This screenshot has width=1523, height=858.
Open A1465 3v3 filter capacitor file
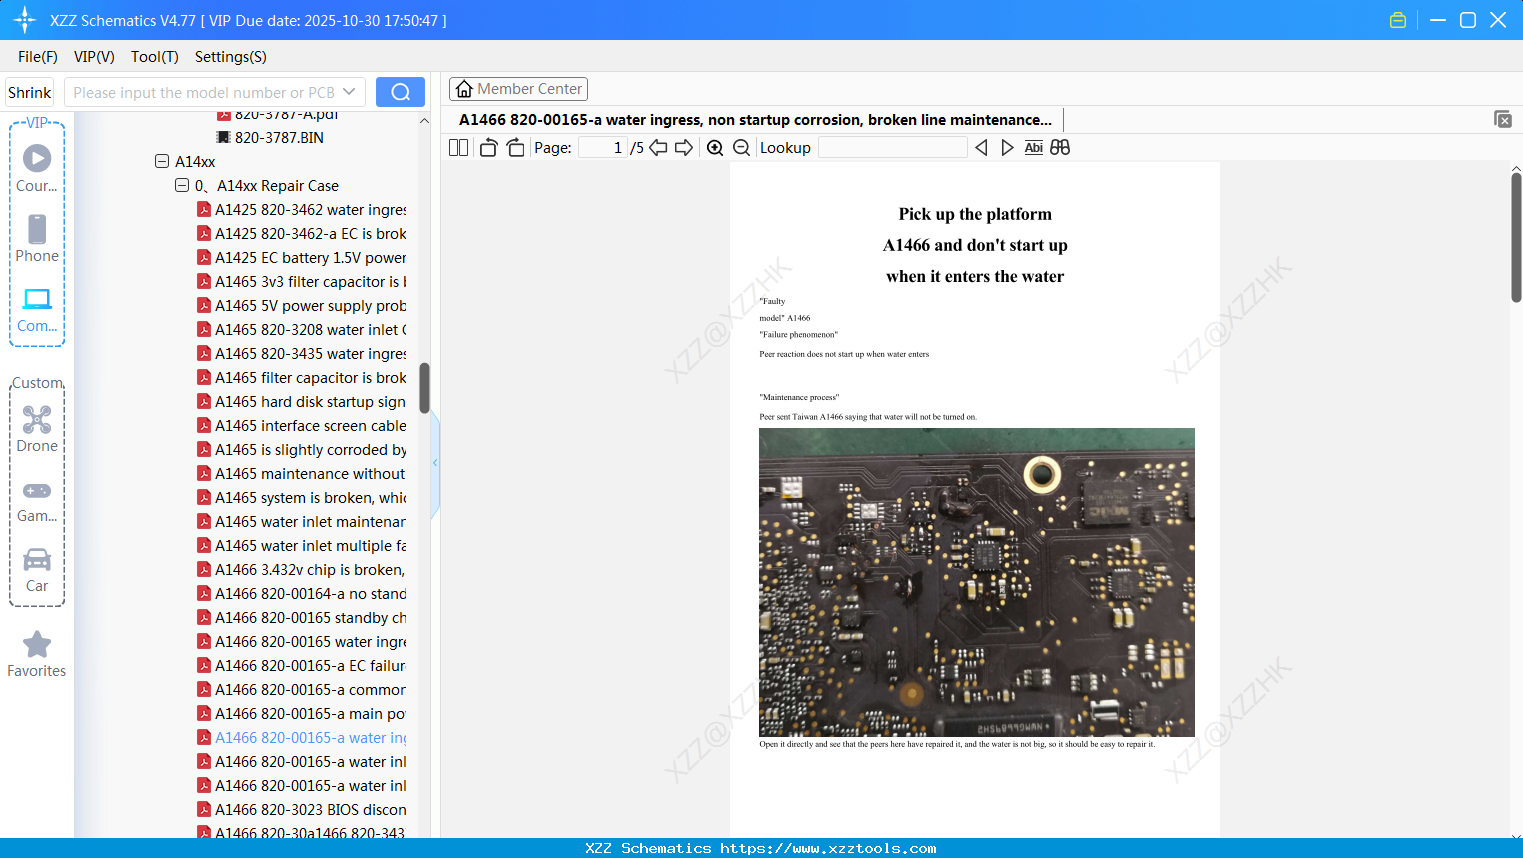[x=310, y=282]
